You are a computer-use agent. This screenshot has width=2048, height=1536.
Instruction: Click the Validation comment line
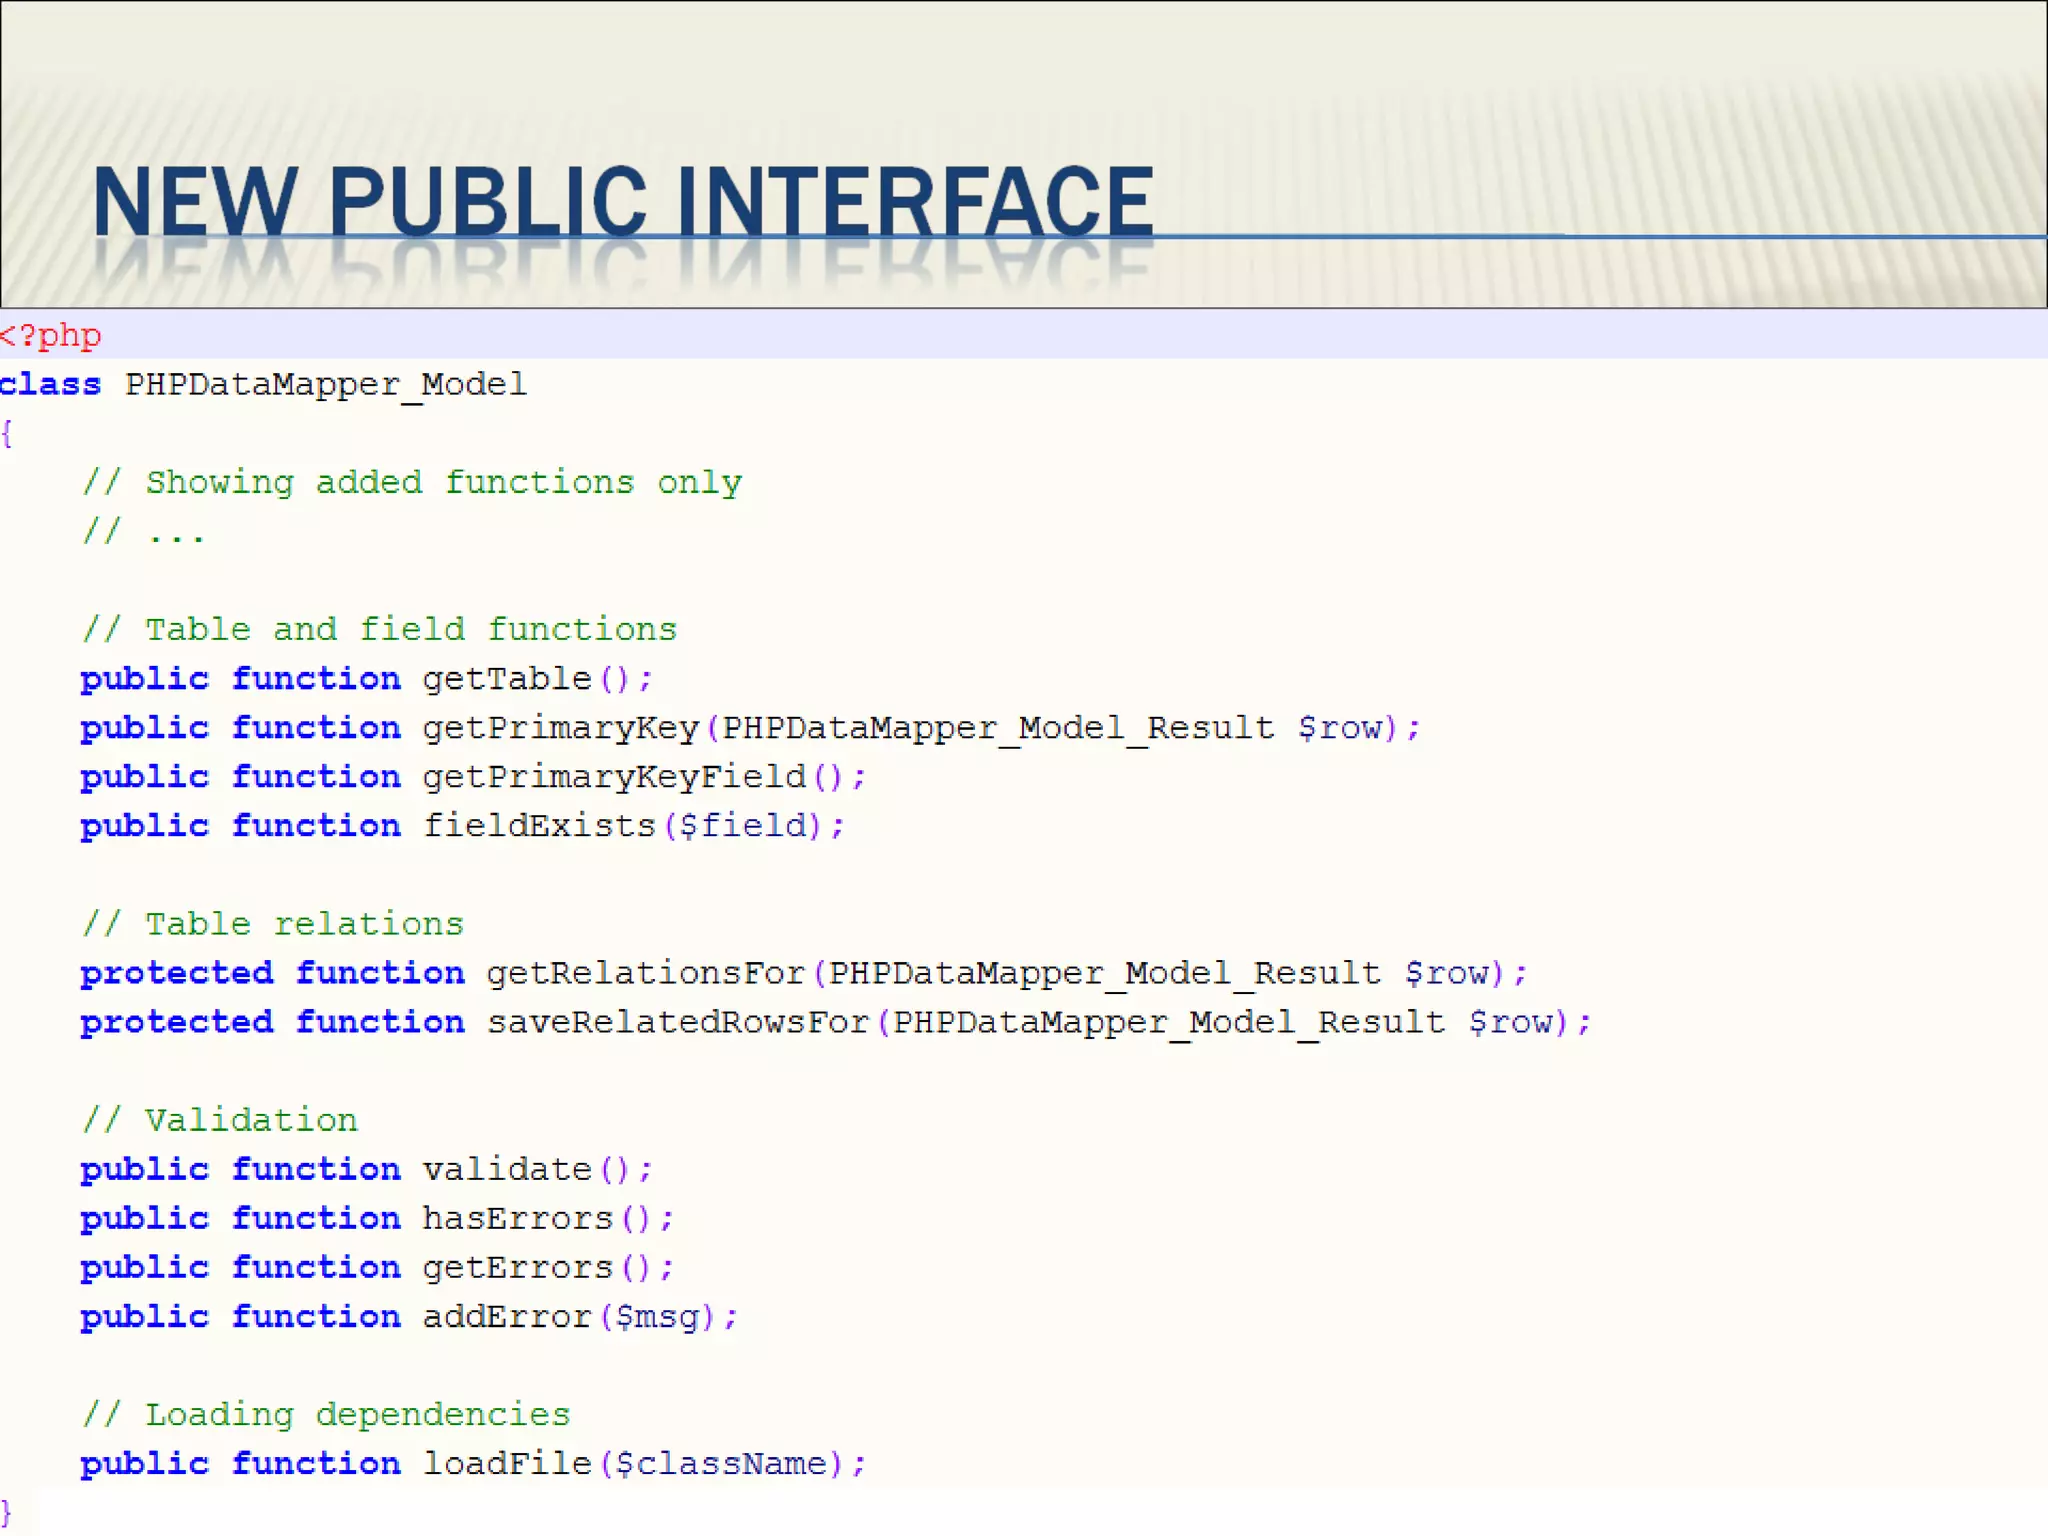pos(220,1120)
